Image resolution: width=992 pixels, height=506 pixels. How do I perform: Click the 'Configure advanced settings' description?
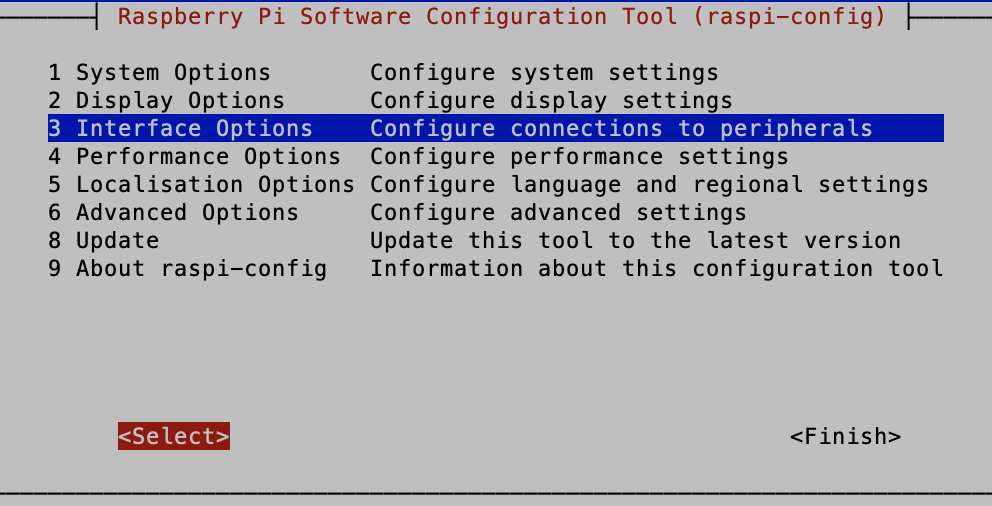pos(558,213)
